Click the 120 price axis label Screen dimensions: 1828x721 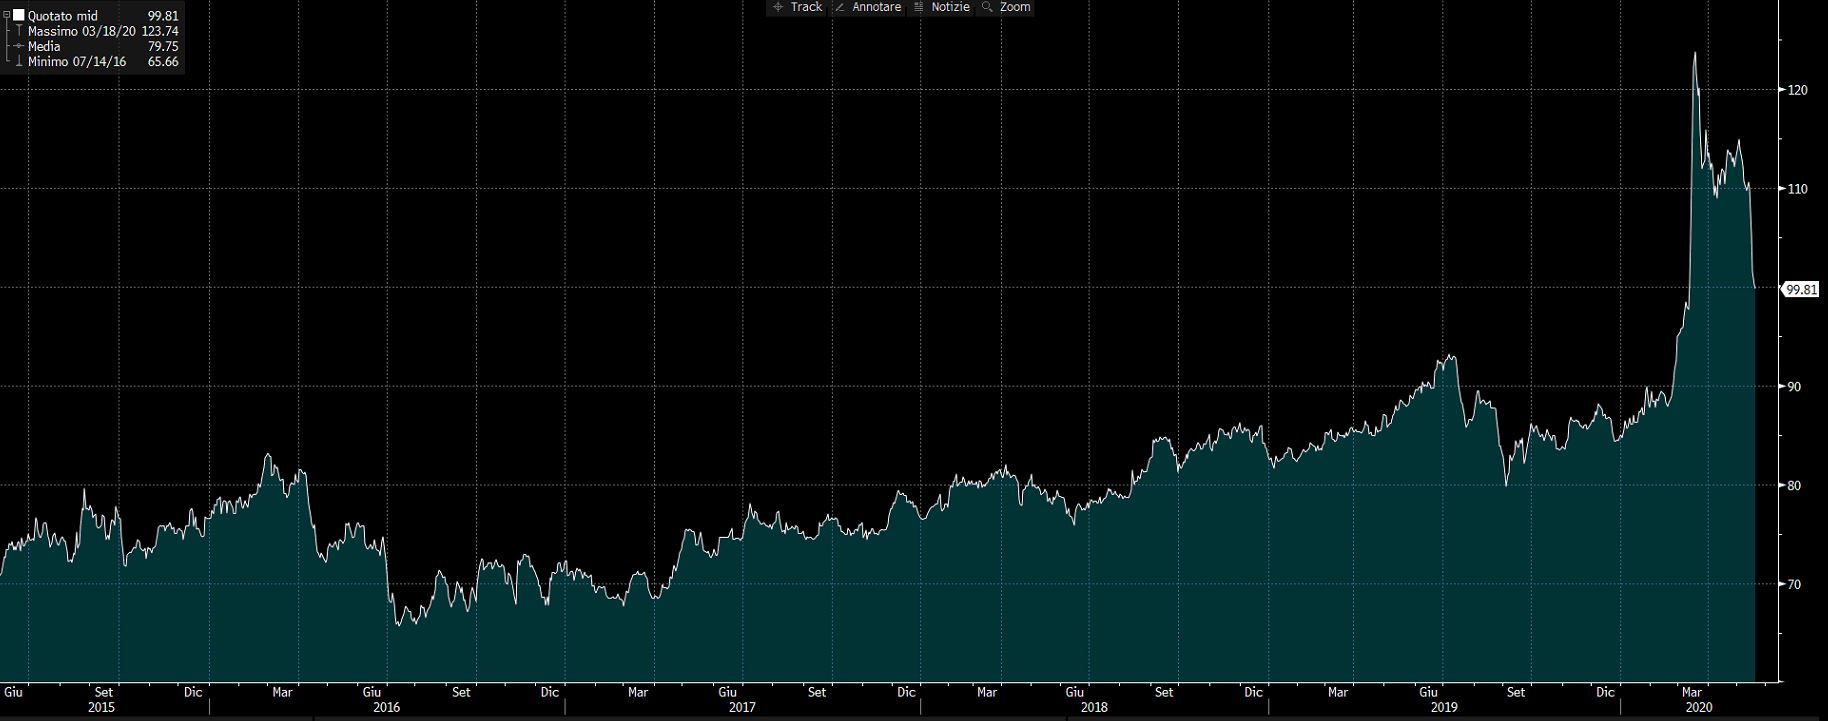tap(1797, 90)
